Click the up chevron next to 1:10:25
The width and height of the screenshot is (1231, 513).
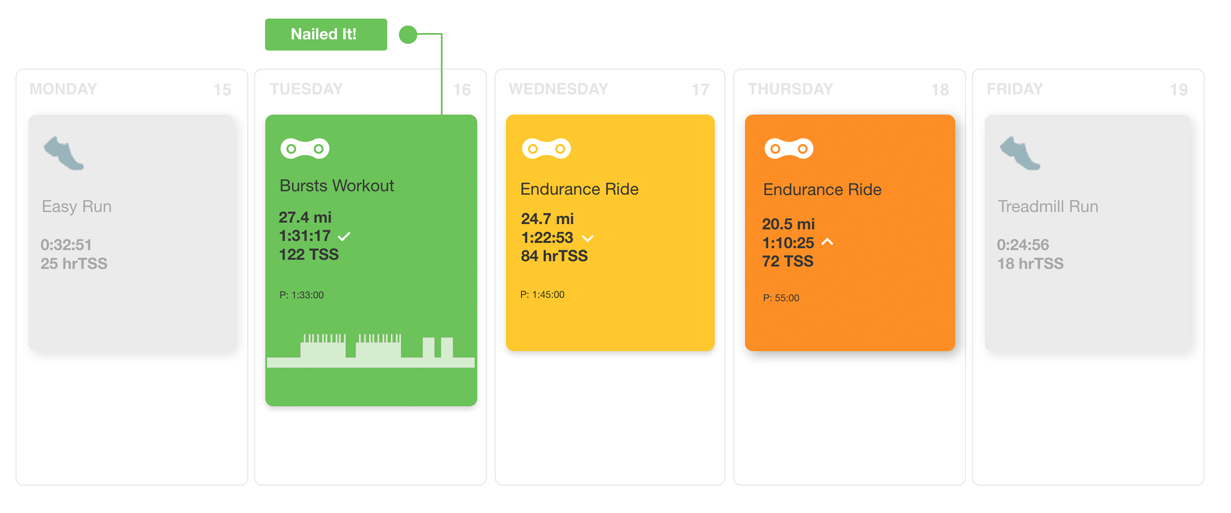coord(827,242)
